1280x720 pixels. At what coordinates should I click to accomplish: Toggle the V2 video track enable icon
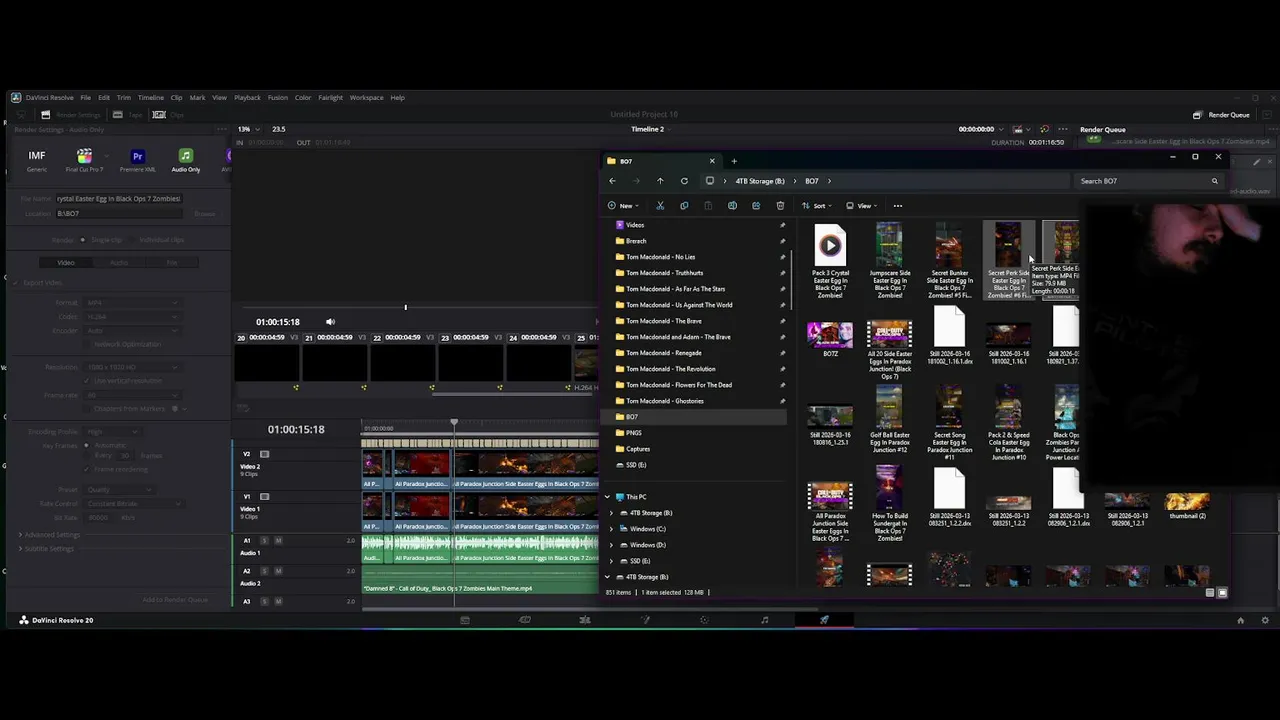point(264,454)
